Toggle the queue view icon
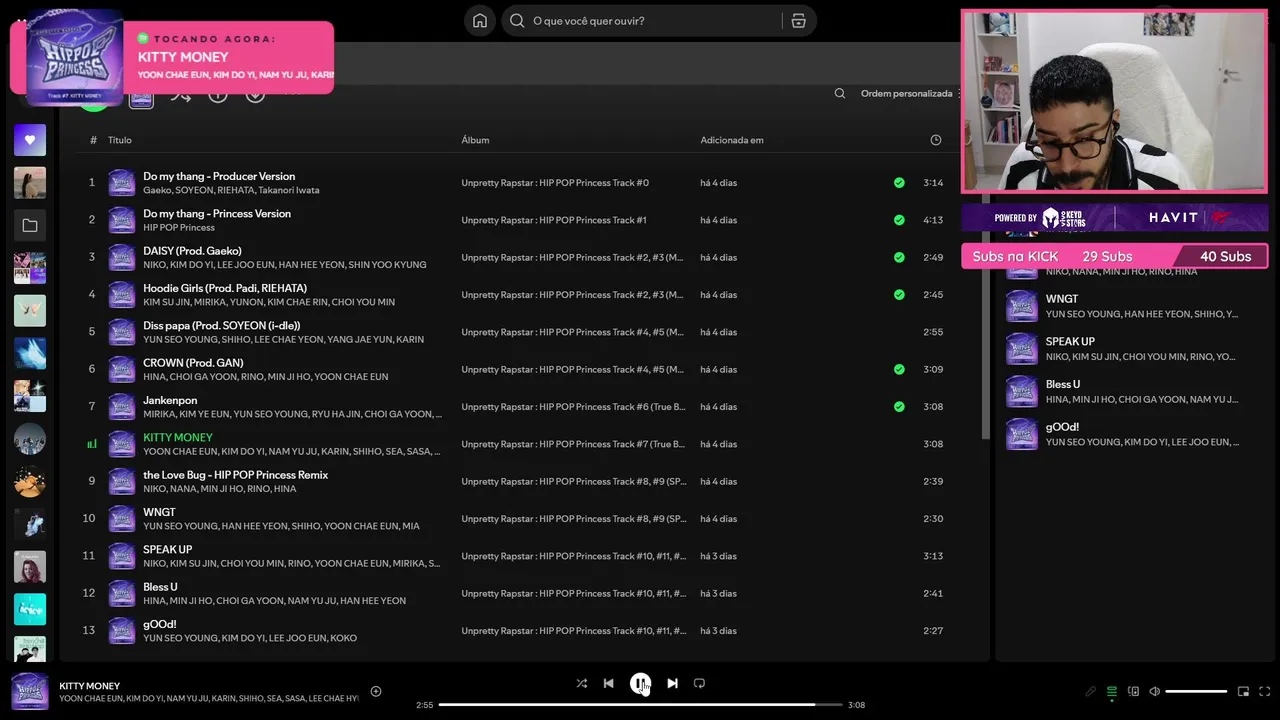 (x=1112, y=691)
